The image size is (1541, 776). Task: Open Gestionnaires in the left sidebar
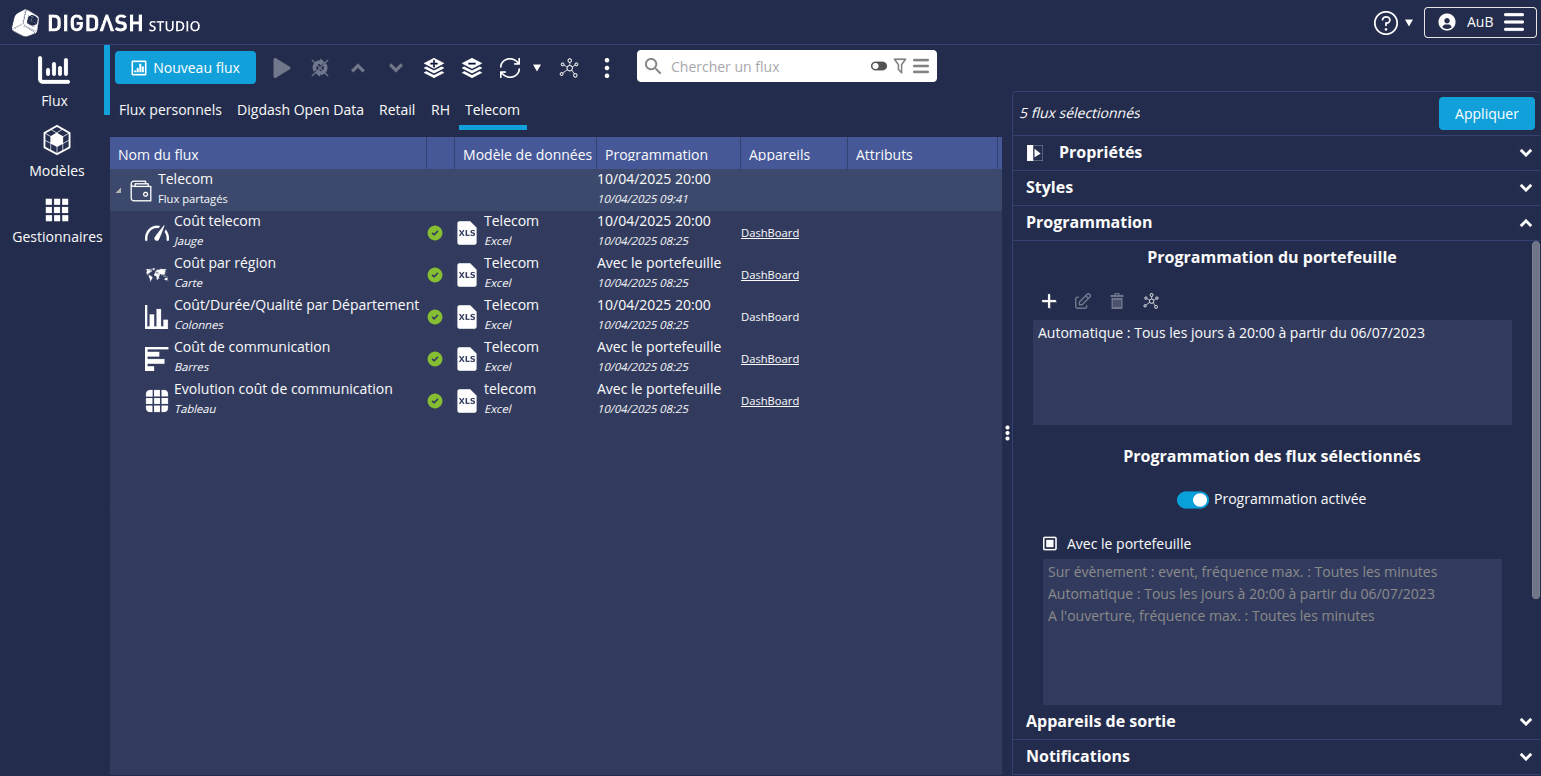(x=57, y=221)
